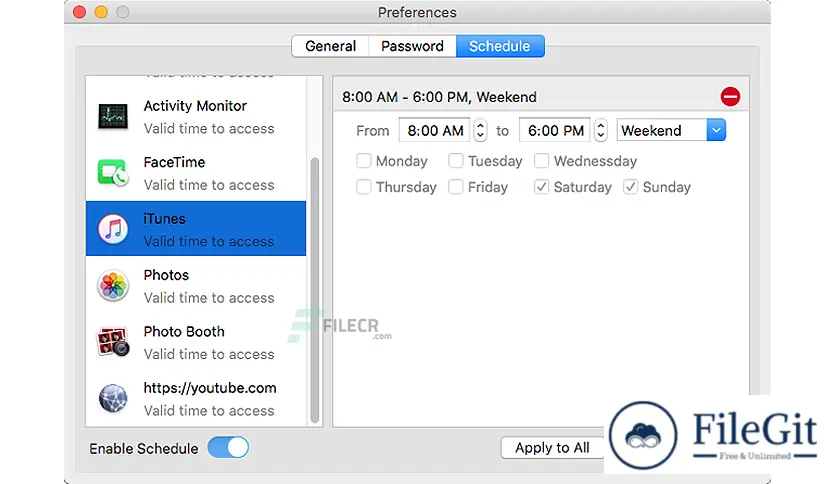Click the app list vertical scrollbar
Screen dimensions: 836x484
315,289
